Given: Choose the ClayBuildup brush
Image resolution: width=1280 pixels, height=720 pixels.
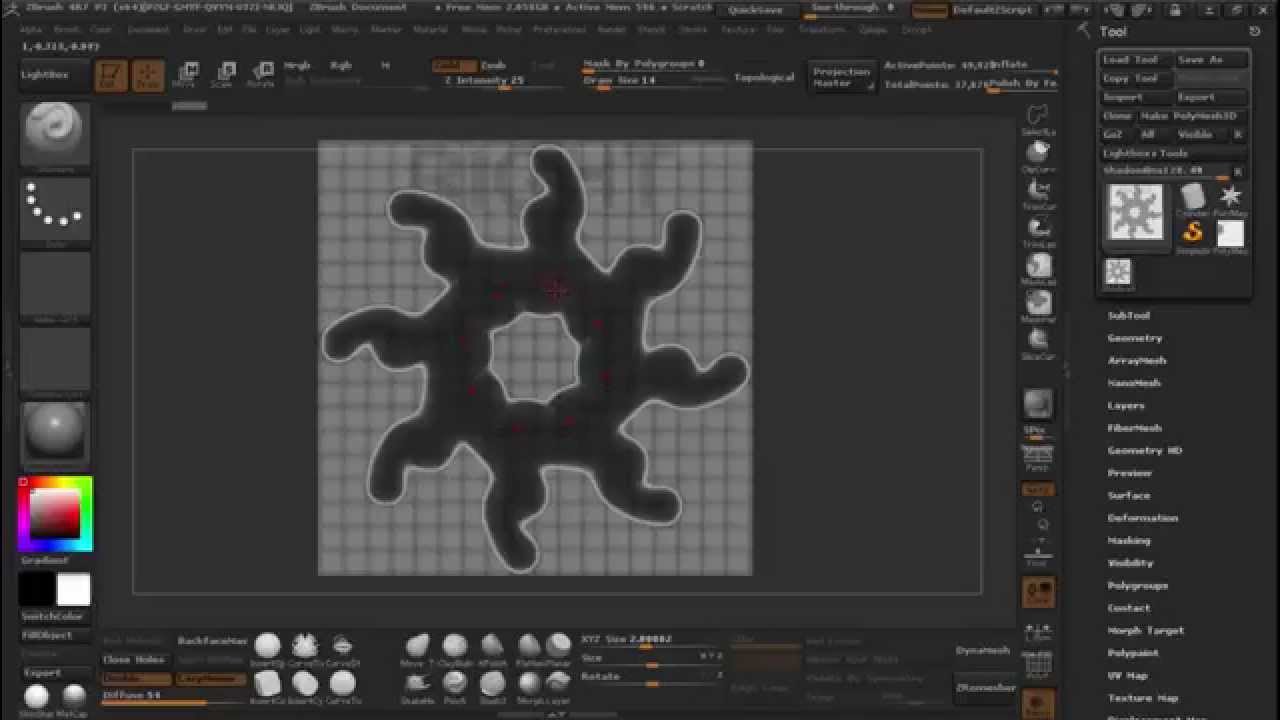Looking at the screenshot, I should coord(455,648).
